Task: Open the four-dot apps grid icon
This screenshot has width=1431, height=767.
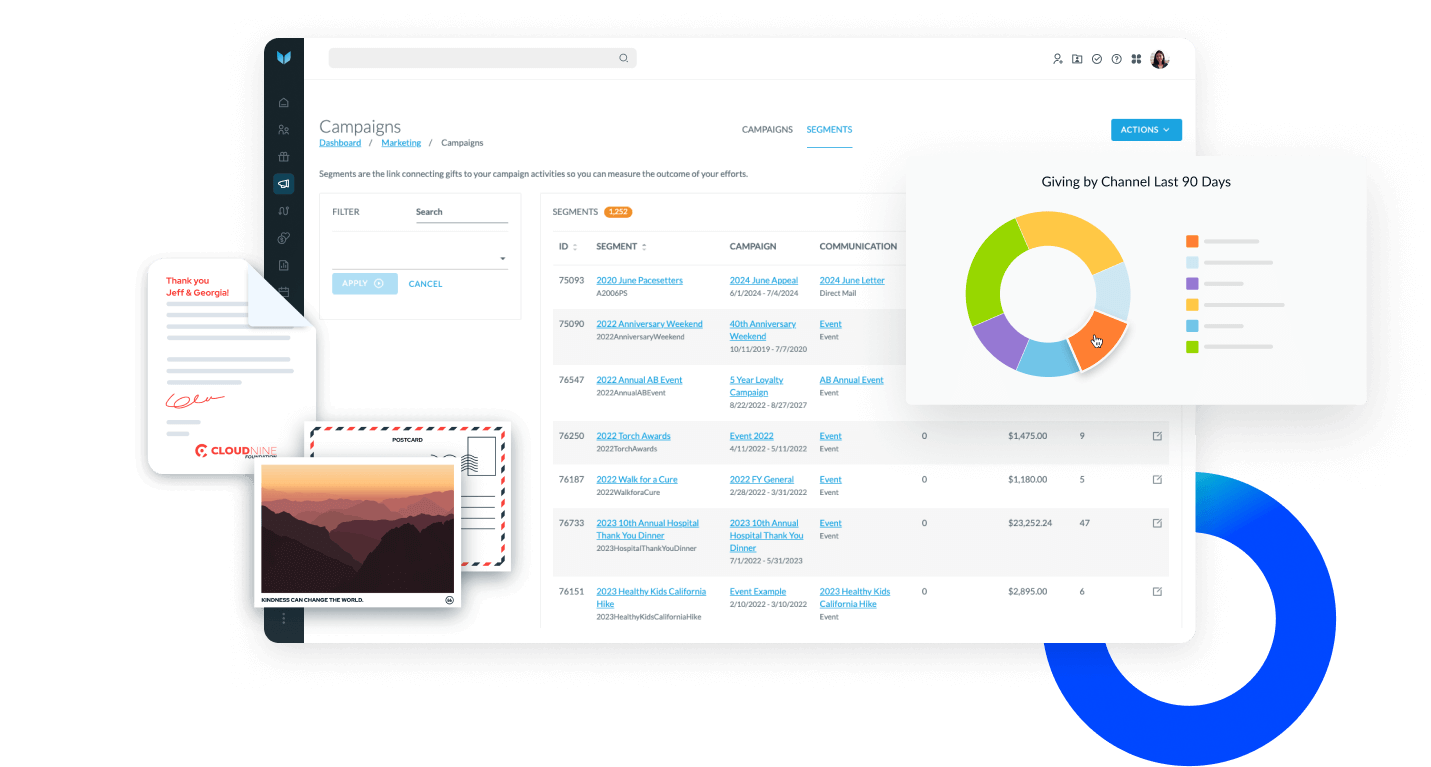Action: click(1136, 59)
